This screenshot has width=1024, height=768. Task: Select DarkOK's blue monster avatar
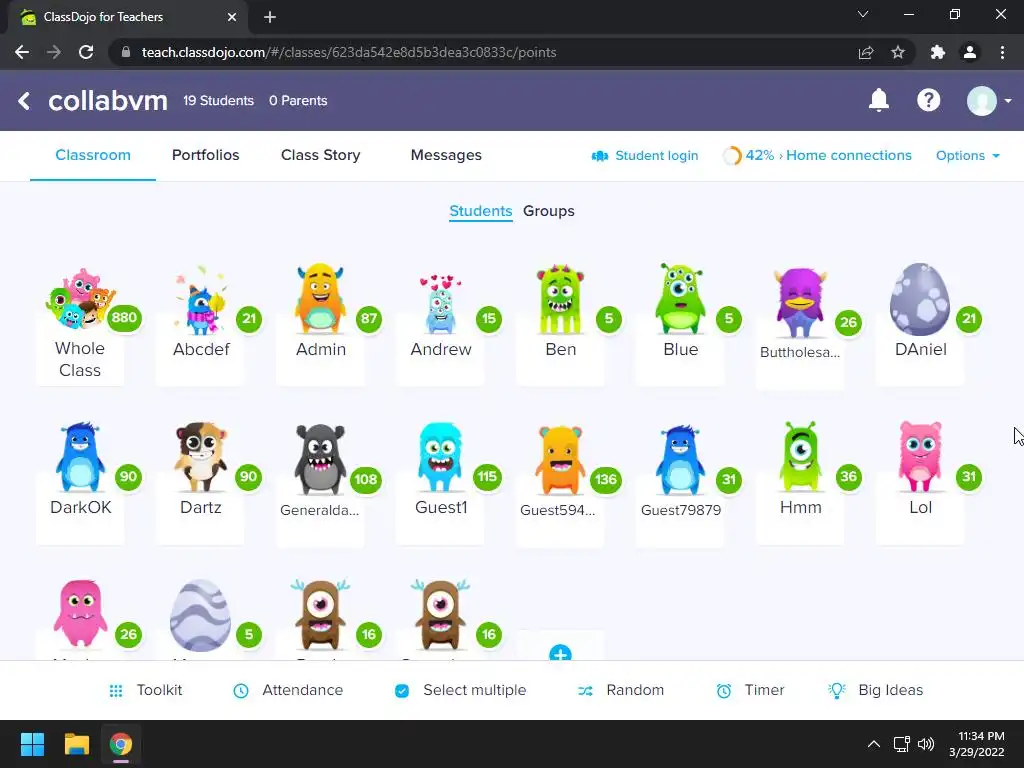pyautogui.click(x=80, y=457)
